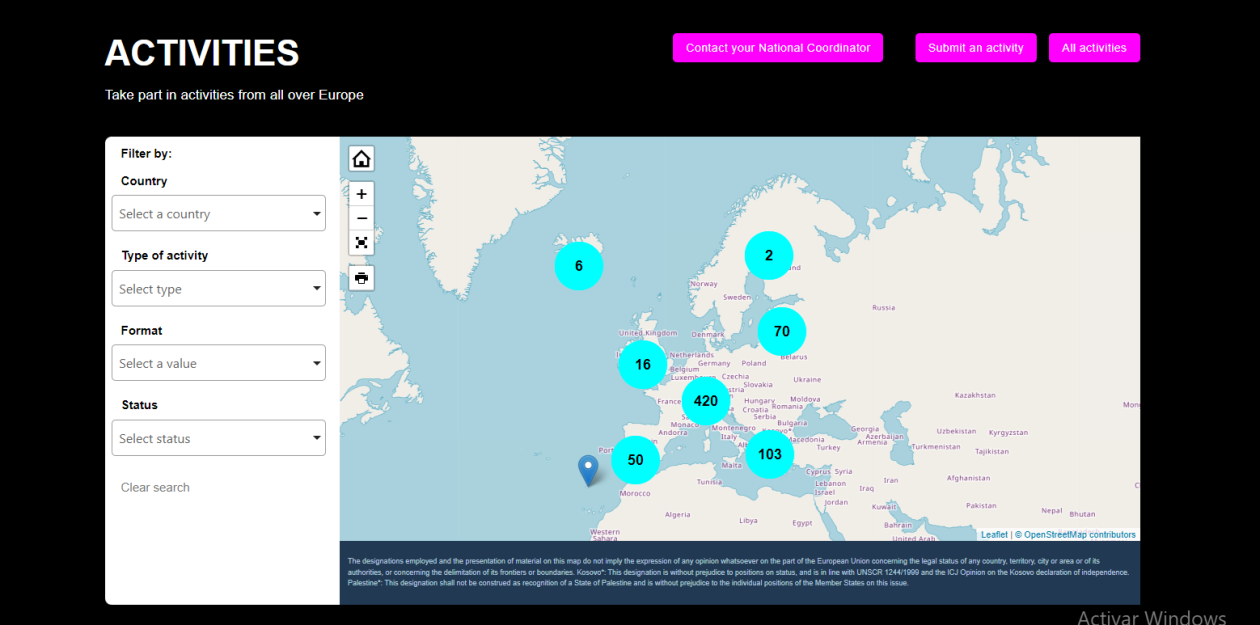Print the map using printer icon
The image size is (1260, 625).
point(361,278)
